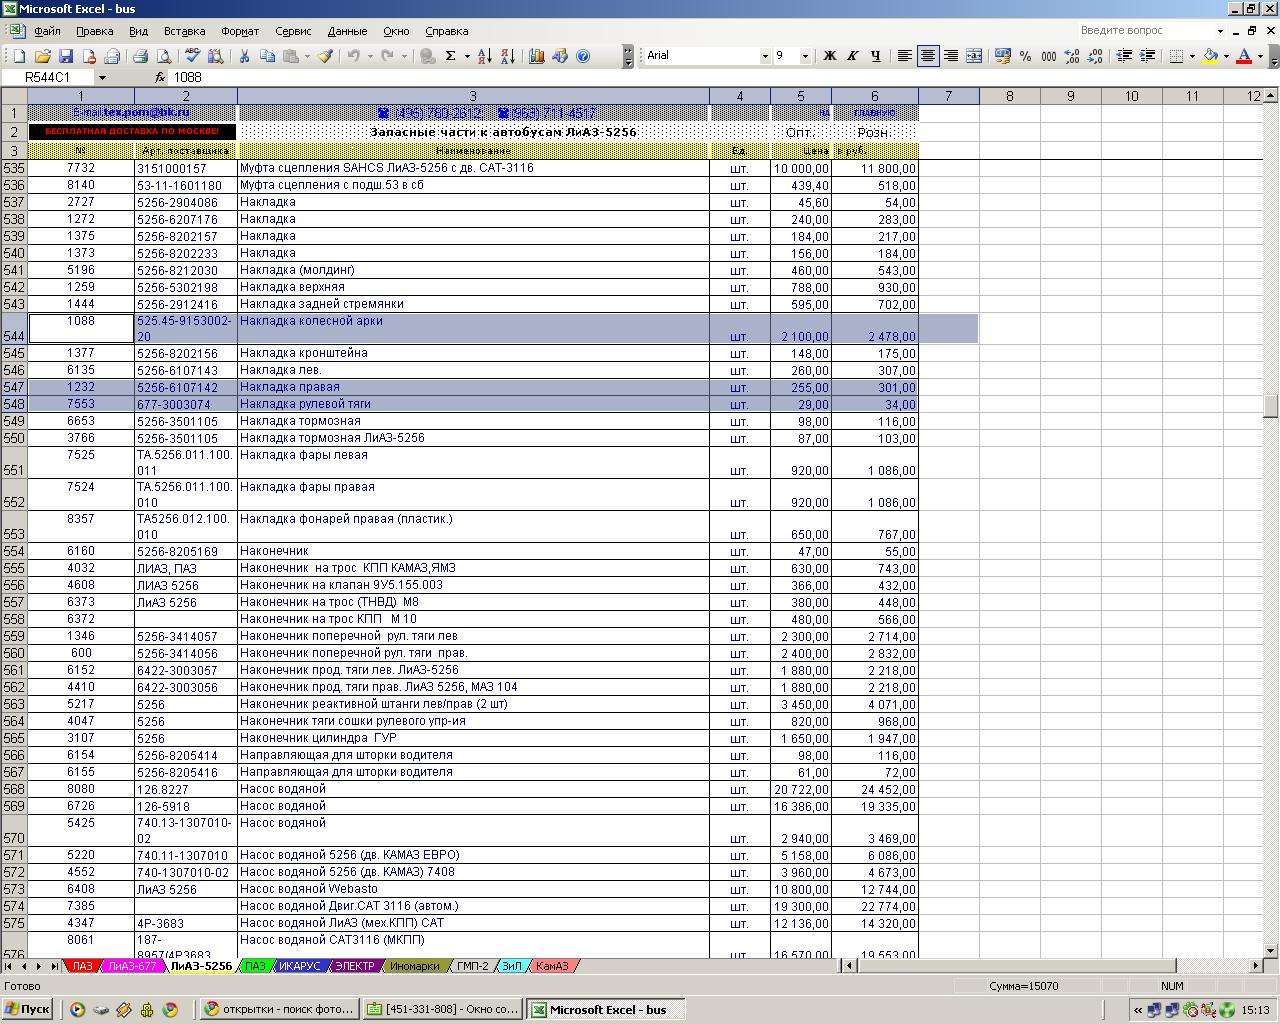Switch to открытки browser taskbar button

pos(280,1009)
